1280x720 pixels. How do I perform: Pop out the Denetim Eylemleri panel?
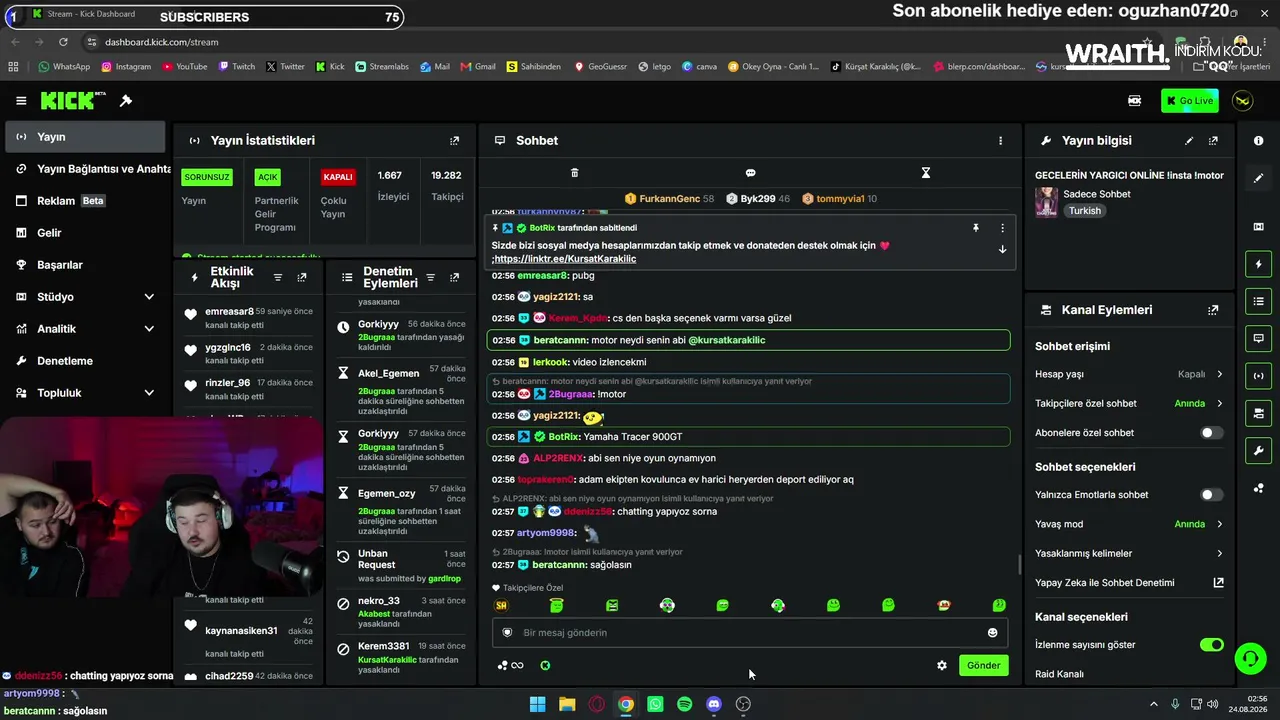coord(454,277)
